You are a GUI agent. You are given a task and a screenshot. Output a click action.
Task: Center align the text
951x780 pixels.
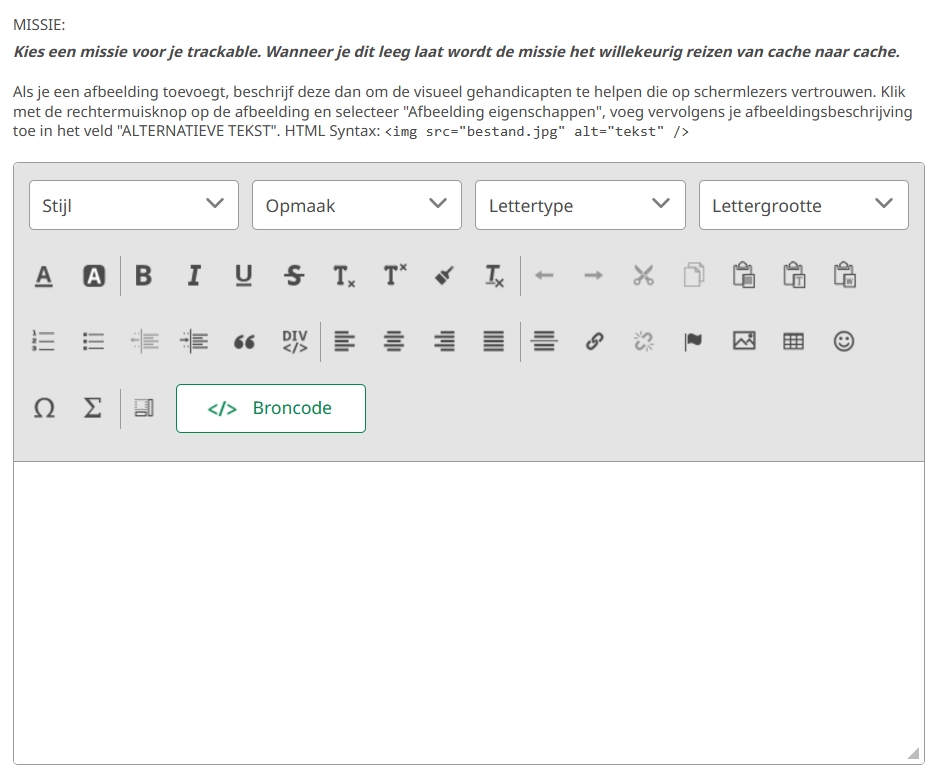(x=394, y=341)
